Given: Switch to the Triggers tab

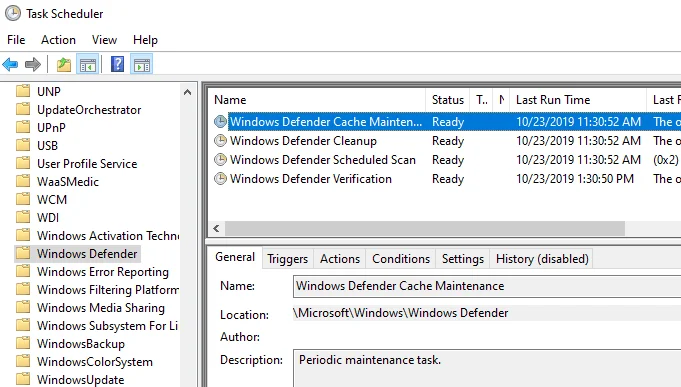Looking at the screenshot, I should [288, 259].
